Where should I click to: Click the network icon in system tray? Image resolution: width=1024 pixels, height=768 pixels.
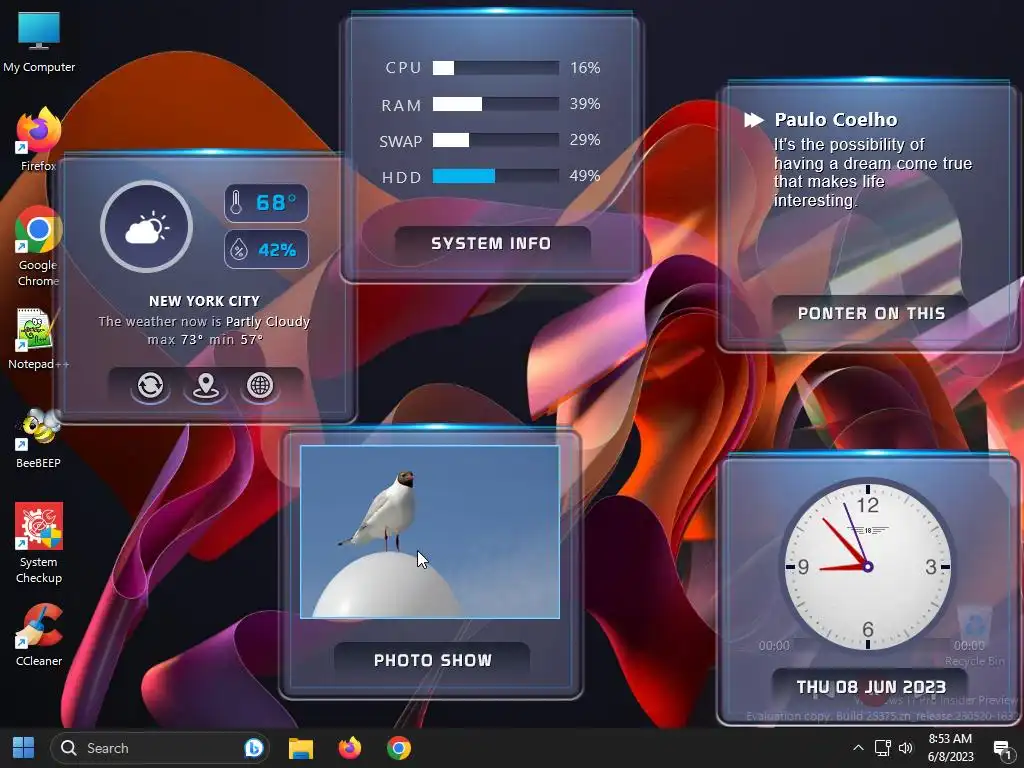(x=883, y=748)
